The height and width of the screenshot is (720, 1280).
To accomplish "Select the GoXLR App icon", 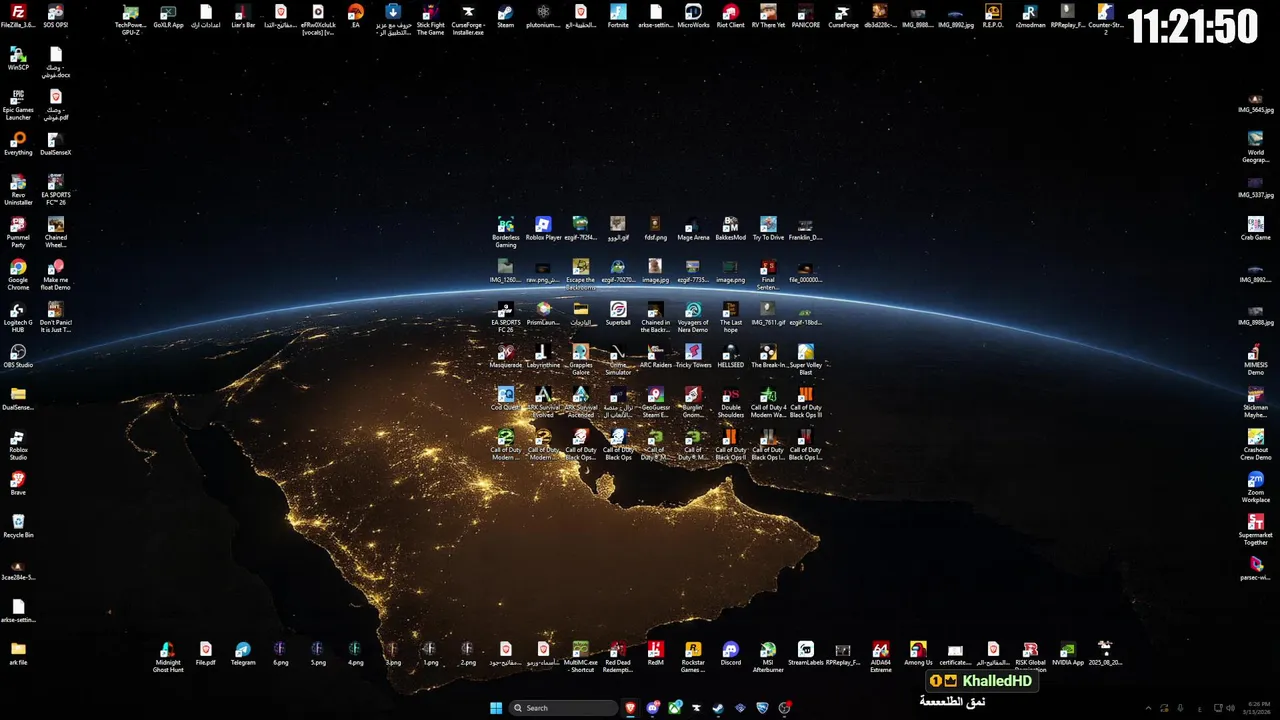I will click(x=168, y=17).
